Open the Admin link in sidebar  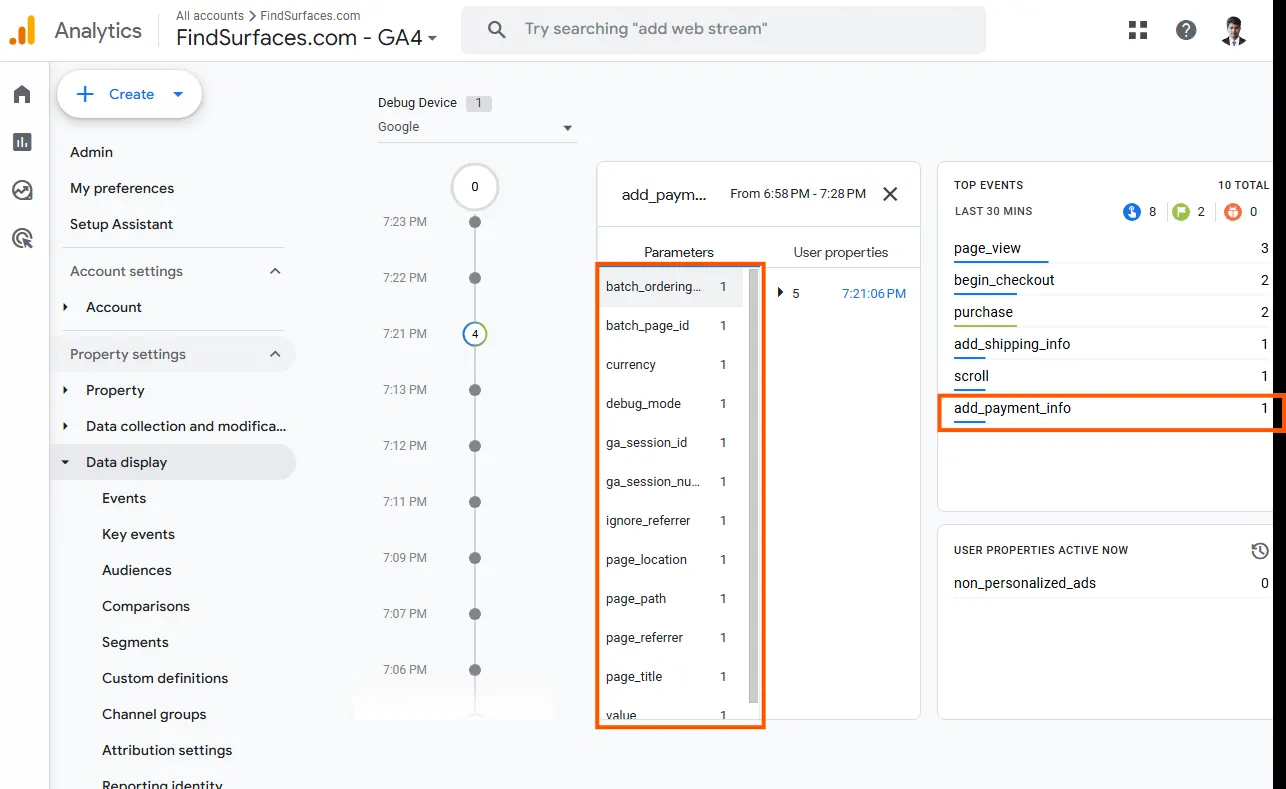[x=91, y=152]
